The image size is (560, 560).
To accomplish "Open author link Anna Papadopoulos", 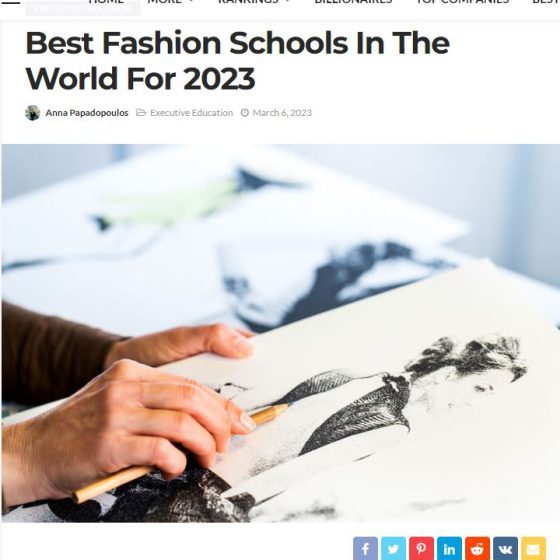I will [87, 113].
